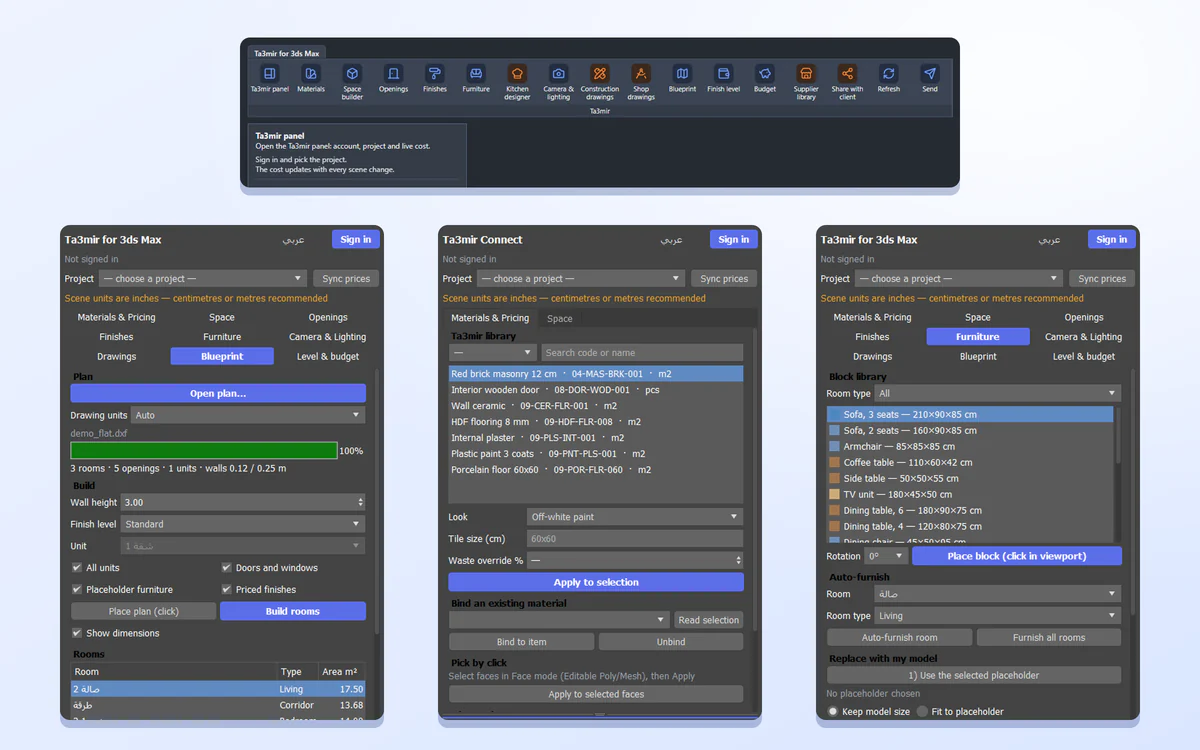Open category filter dropdown in Ta3mir library
This screenshot has height=750, width=1200.
(494, 353)
